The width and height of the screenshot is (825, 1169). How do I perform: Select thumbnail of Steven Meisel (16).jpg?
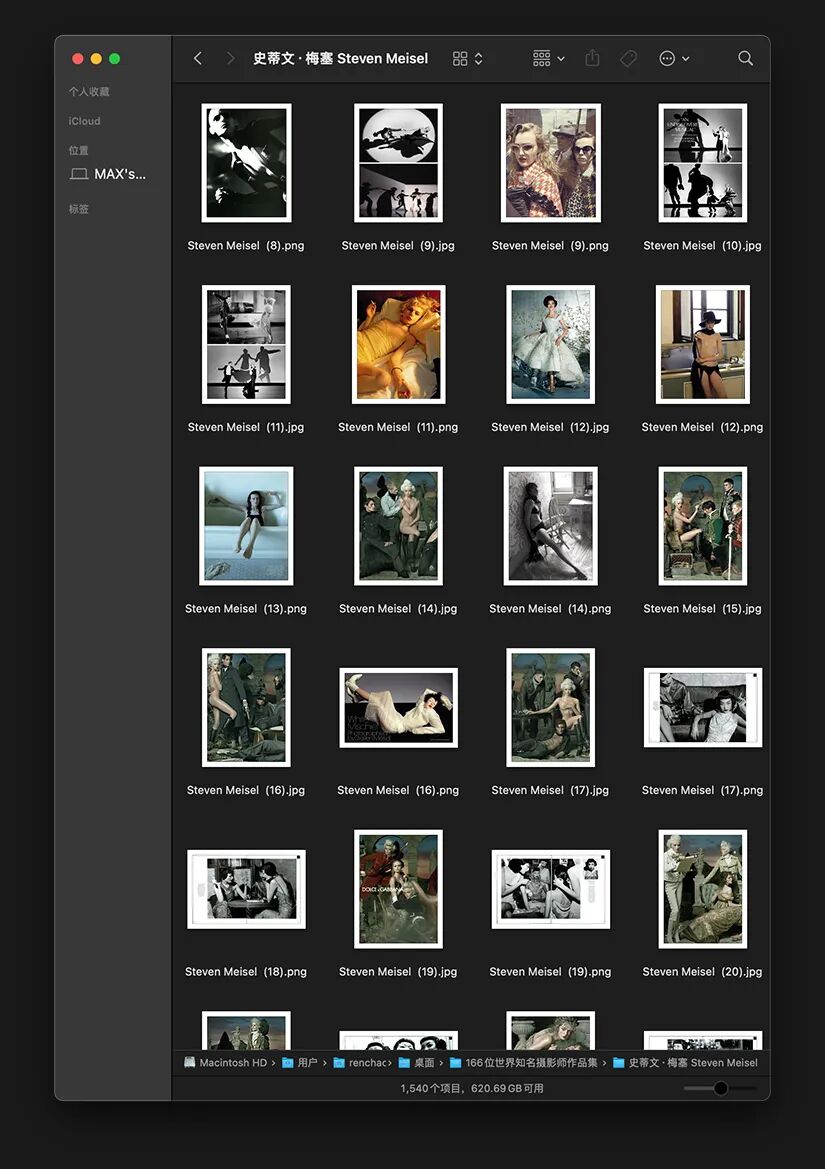point(246,707)
